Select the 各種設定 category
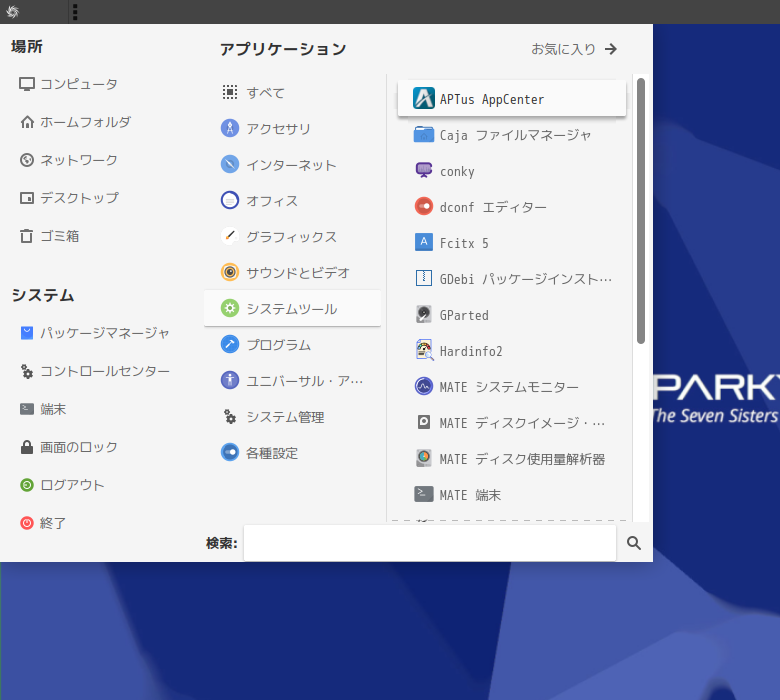Viewport: 780px width, 700px height. coord(292,453)
